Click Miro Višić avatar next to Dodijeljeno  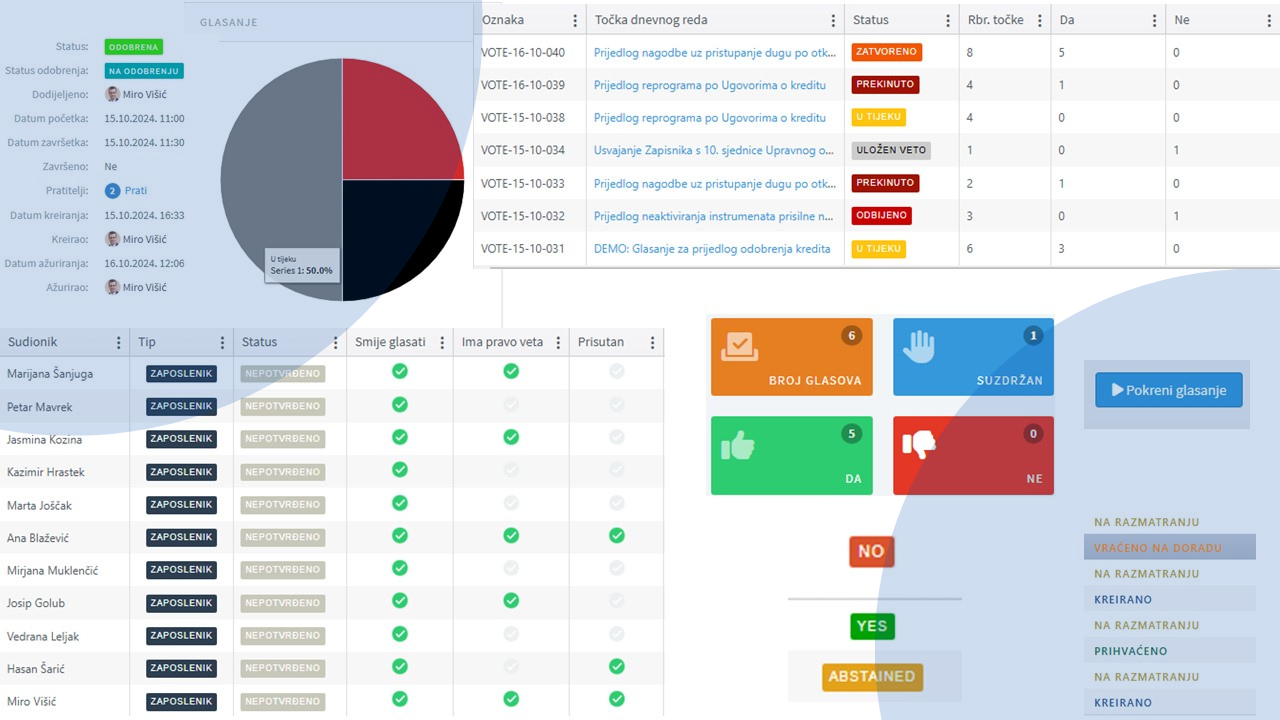(113, 94)
